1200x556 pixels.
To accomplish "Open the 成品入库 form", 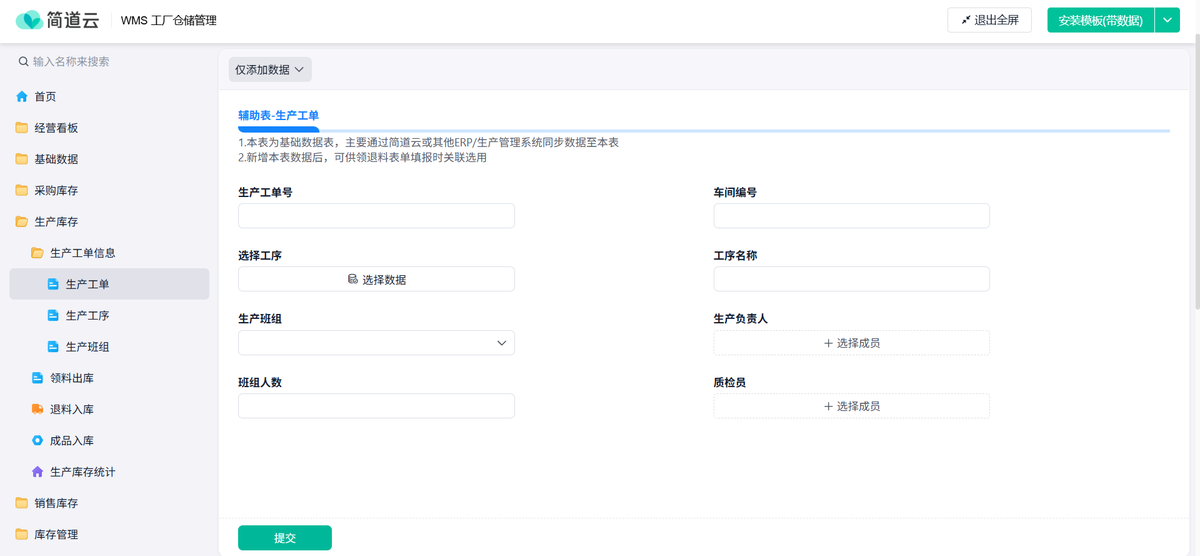I will tap(109, 440).
